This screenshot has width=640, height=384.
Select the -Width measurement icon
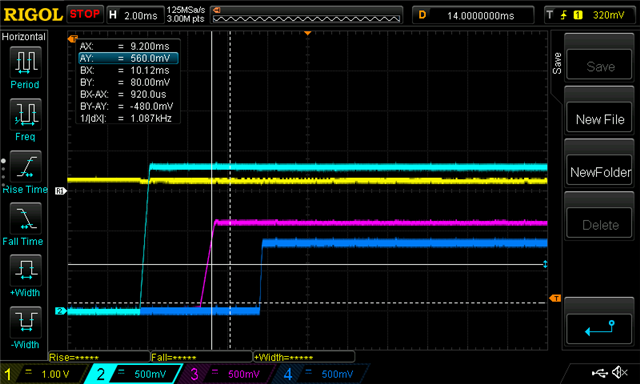25,322
